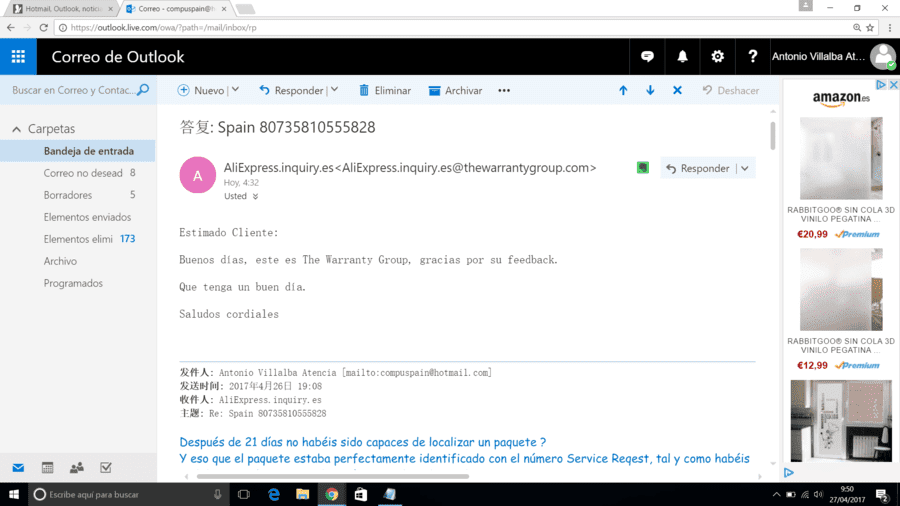The image size is (900, 506).
Task: Open Windows Start menu
Action: pyautogui.click(x=14, y=494)
